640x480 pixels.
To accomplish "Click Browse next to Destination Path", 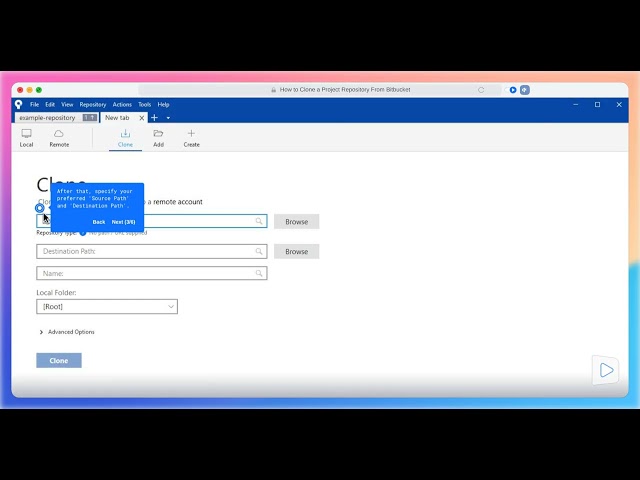I will tap(296, 251).
